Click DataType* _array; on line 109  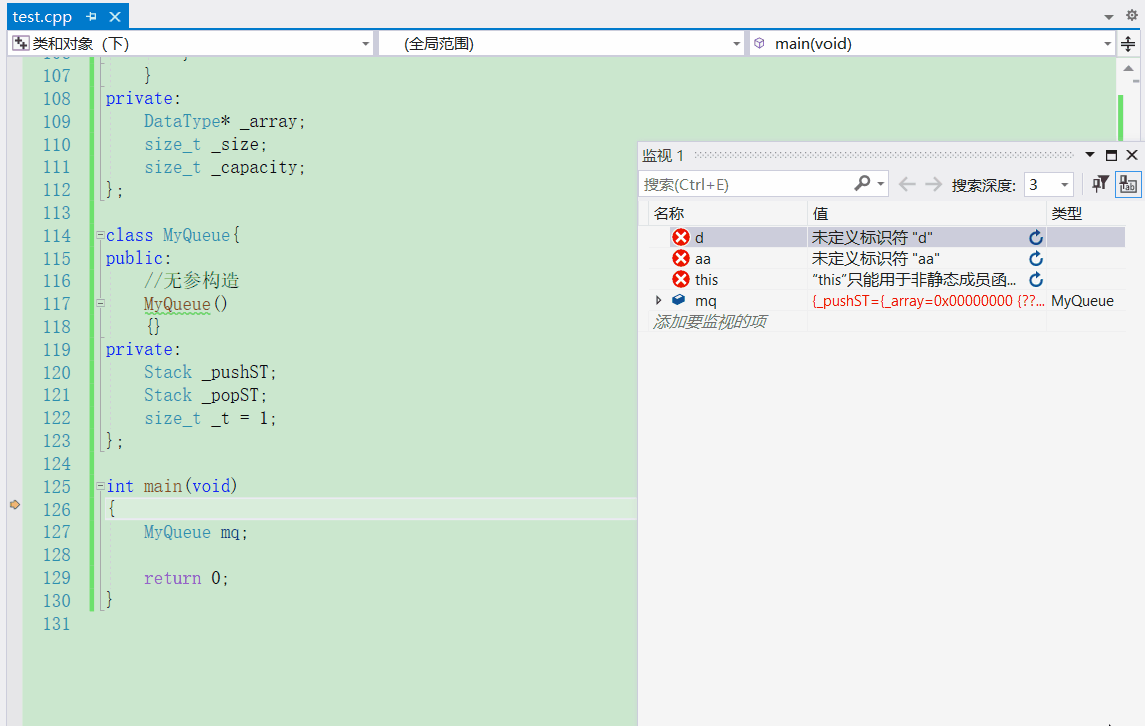[x=224, y=121]
